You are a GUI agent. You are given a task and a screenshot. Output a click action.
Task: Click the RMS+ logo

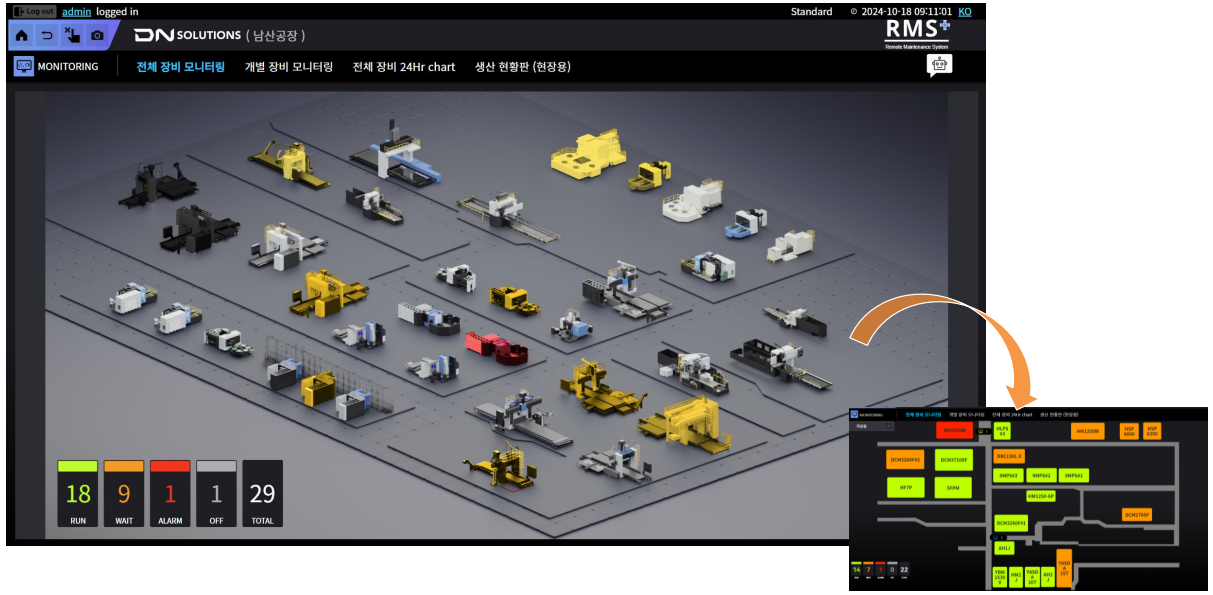click(917, 32)
